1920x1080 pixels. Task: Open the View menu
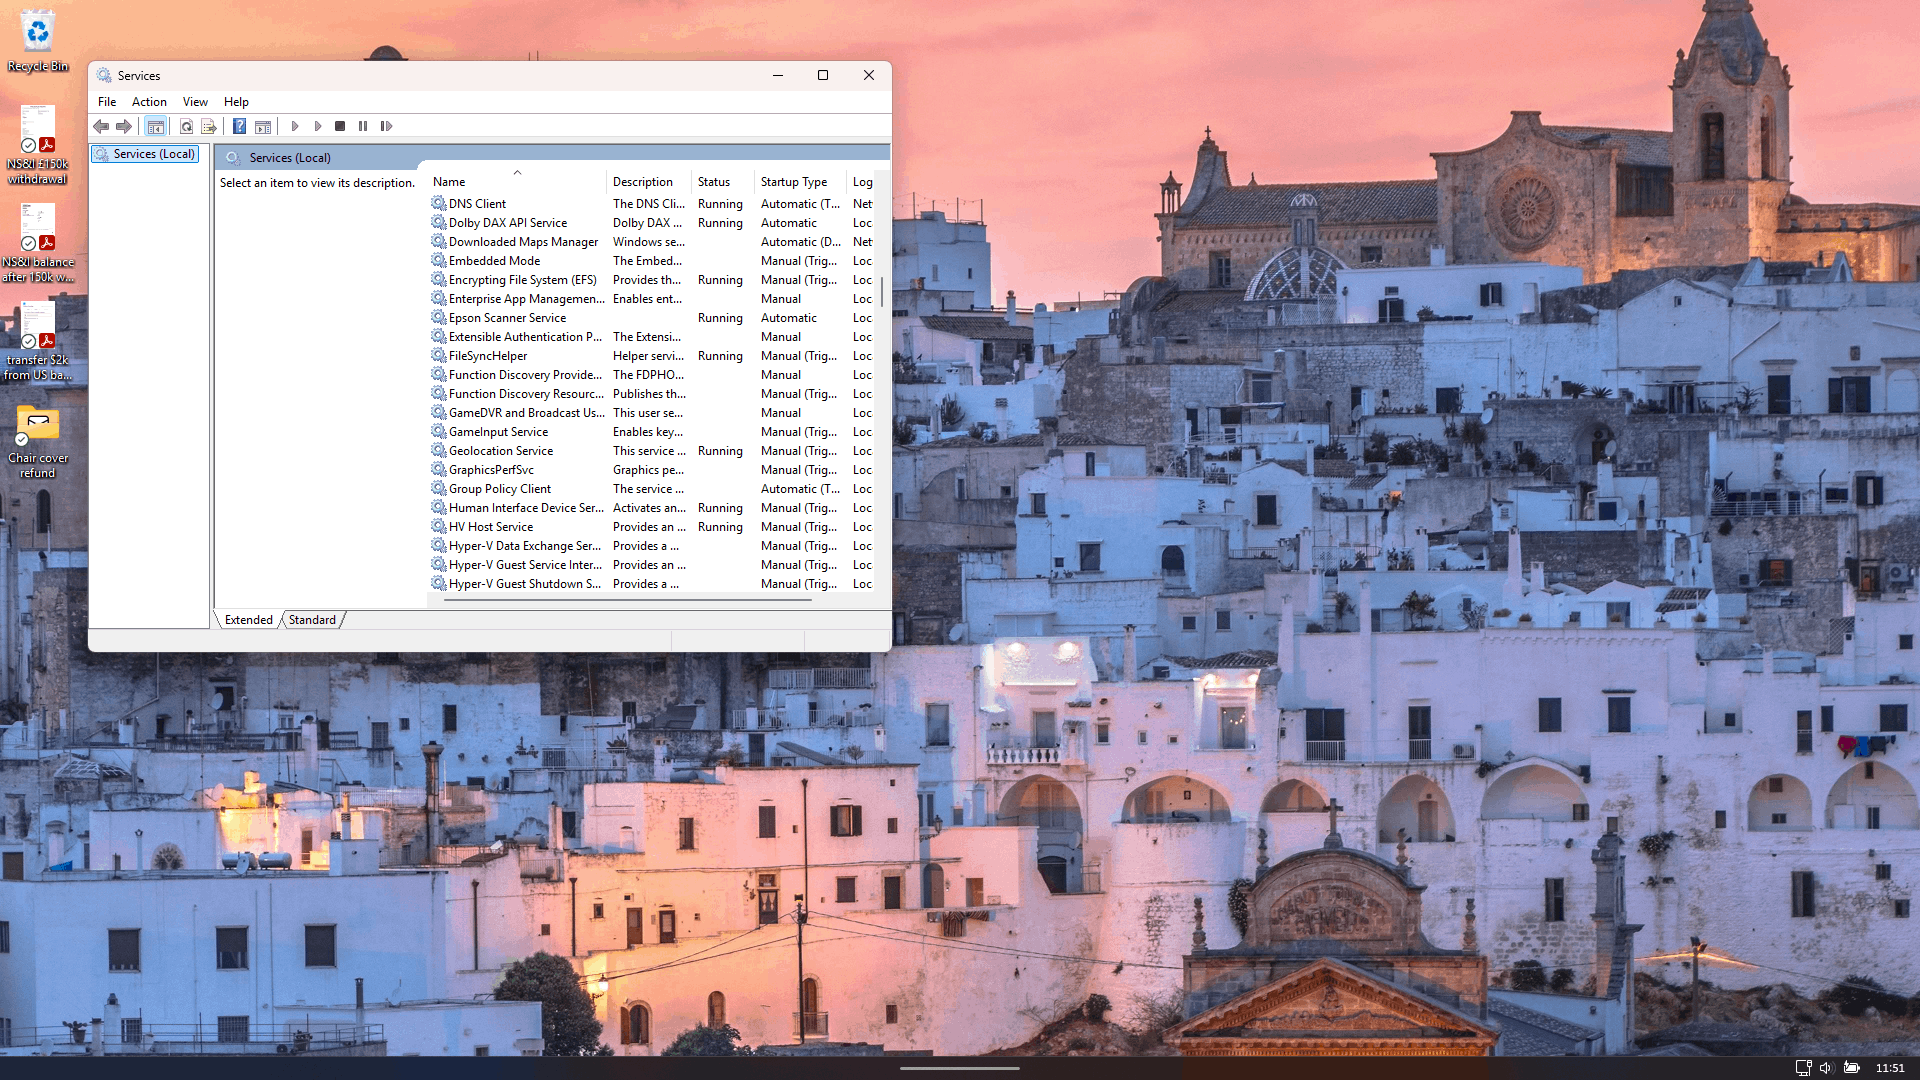tap(195, 102)
